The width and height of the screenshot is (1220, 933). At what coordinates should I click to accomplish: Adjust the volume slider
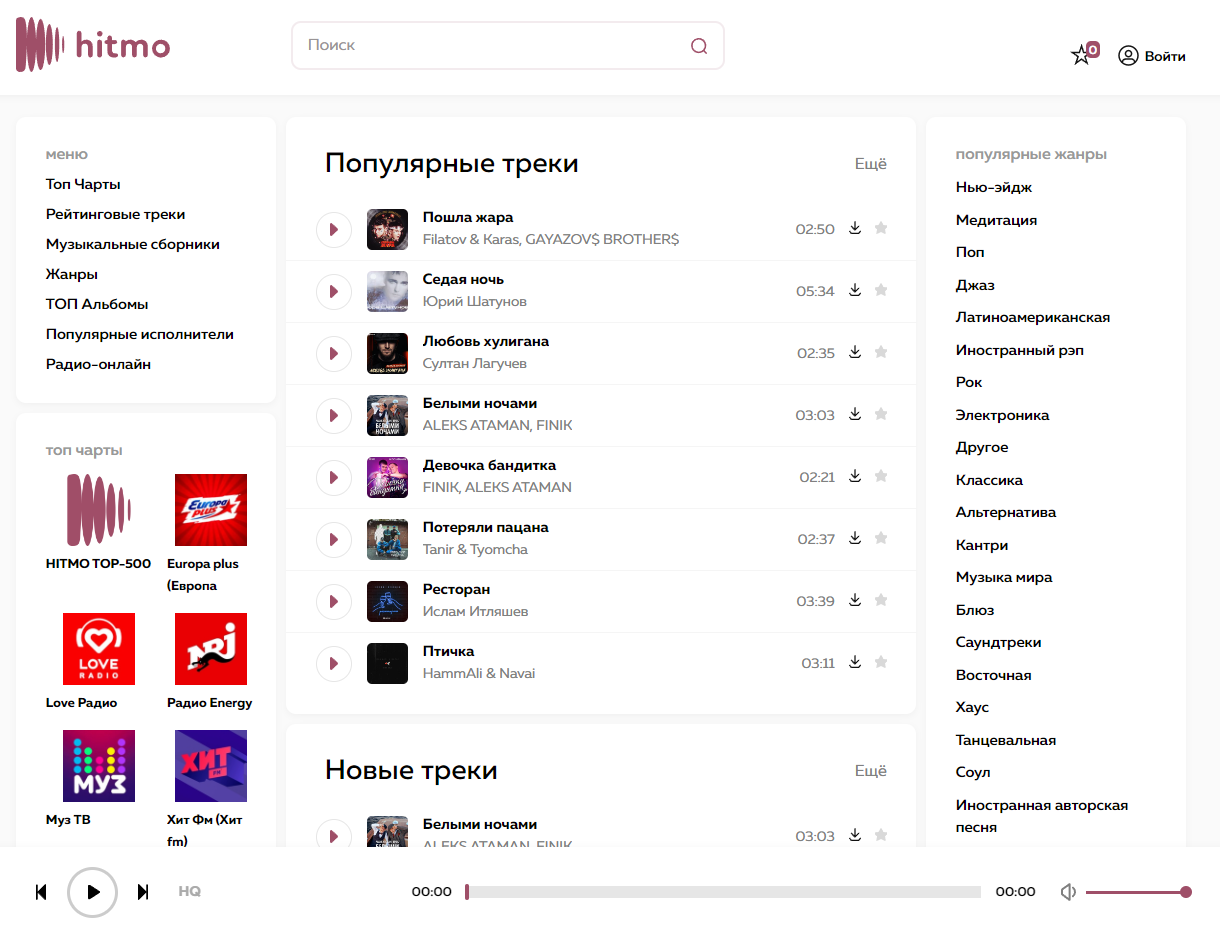pos(1136,892)
